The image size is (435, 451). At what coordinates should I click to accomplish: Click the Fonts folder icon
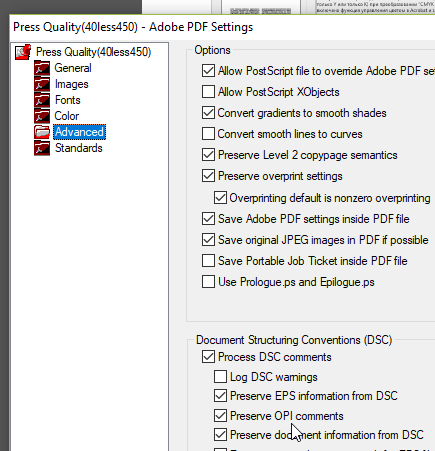pos(42,100)
